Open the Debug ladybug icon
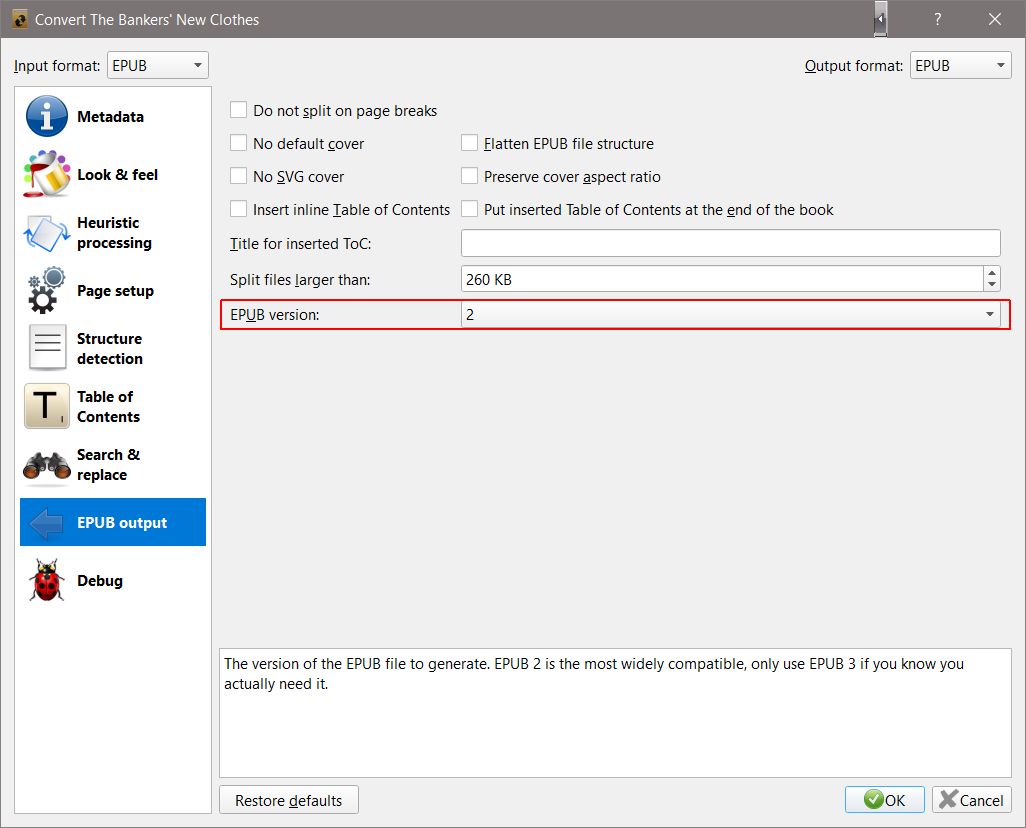Image resolution: width=1026 pixels, height=828 pixels. point(46,581)
